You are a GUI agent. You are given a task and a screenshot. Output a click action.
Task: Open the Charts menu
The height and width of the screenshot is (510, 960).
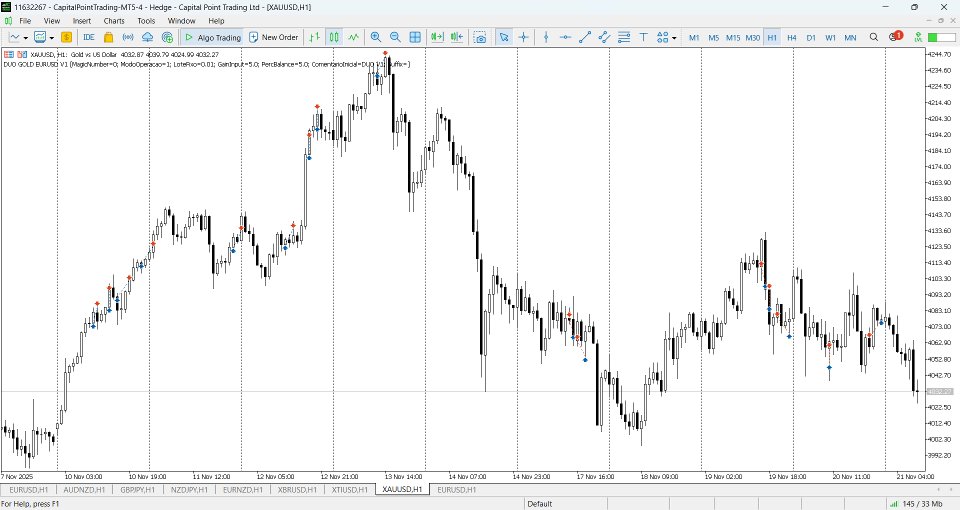114,21
